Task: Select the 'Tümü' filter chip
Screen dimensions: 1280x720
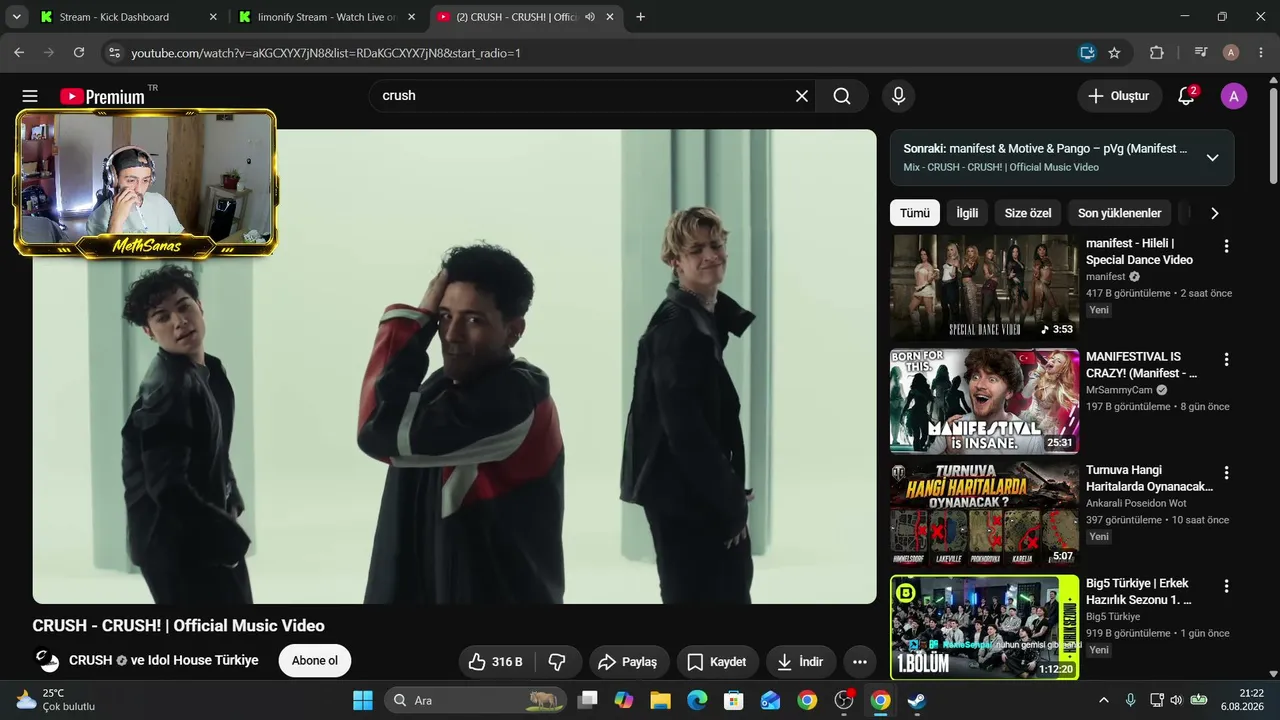Action: pyautogui.click(x=914, y=213)
